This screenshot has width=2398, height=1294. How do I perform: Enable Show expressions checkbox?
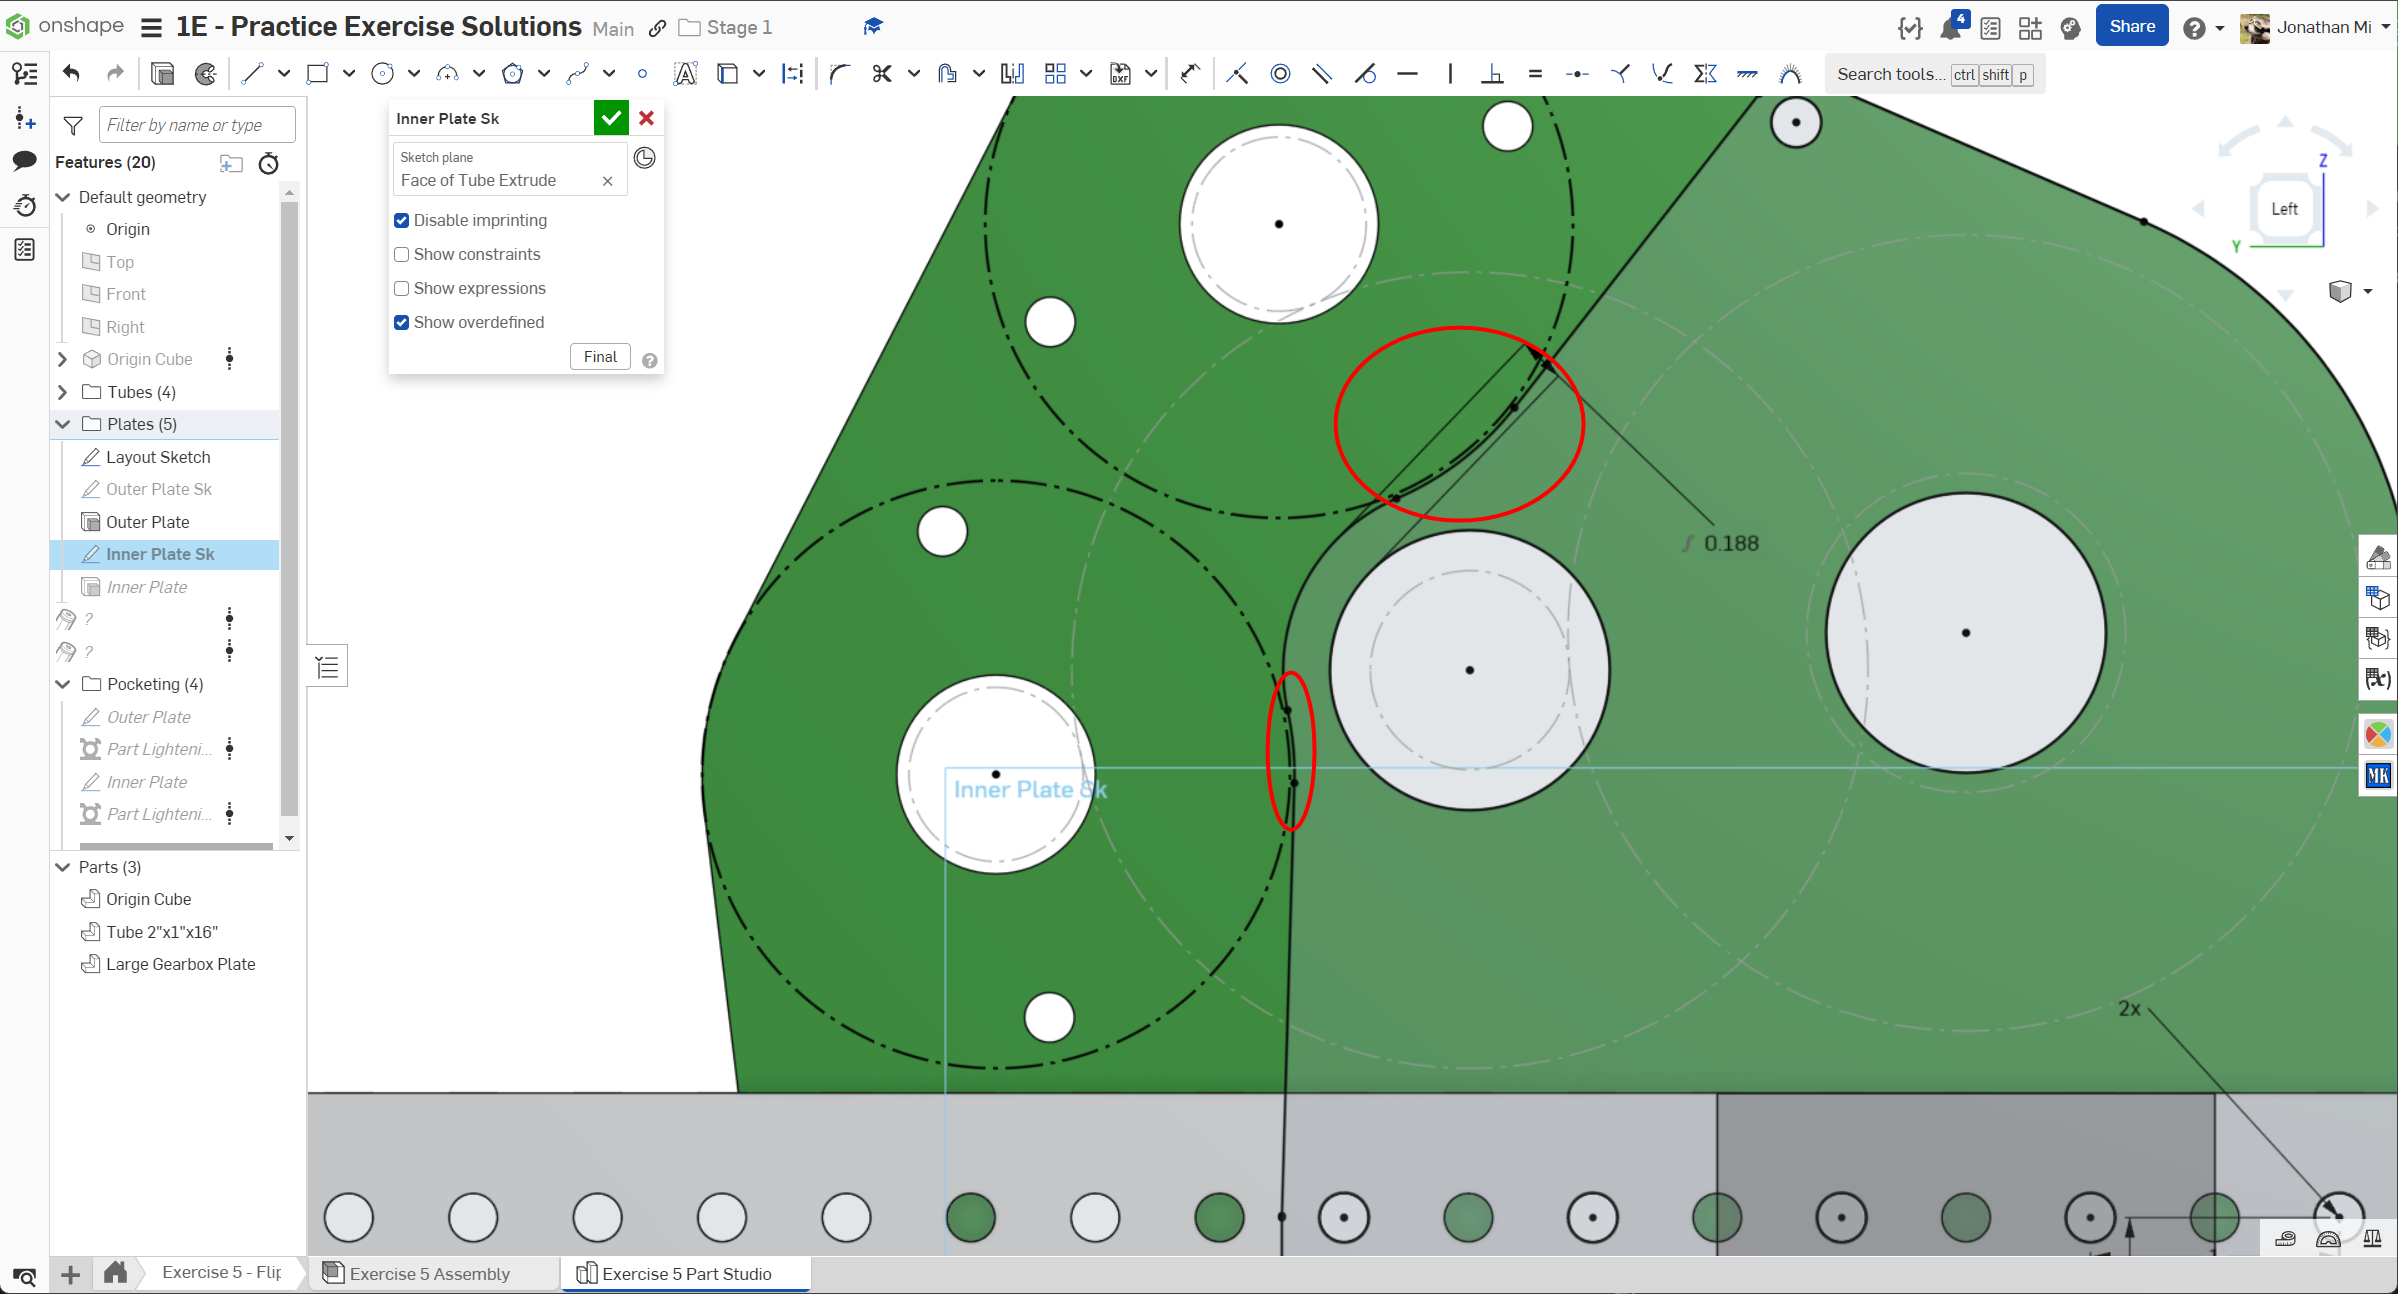click(x=402, y=288)
